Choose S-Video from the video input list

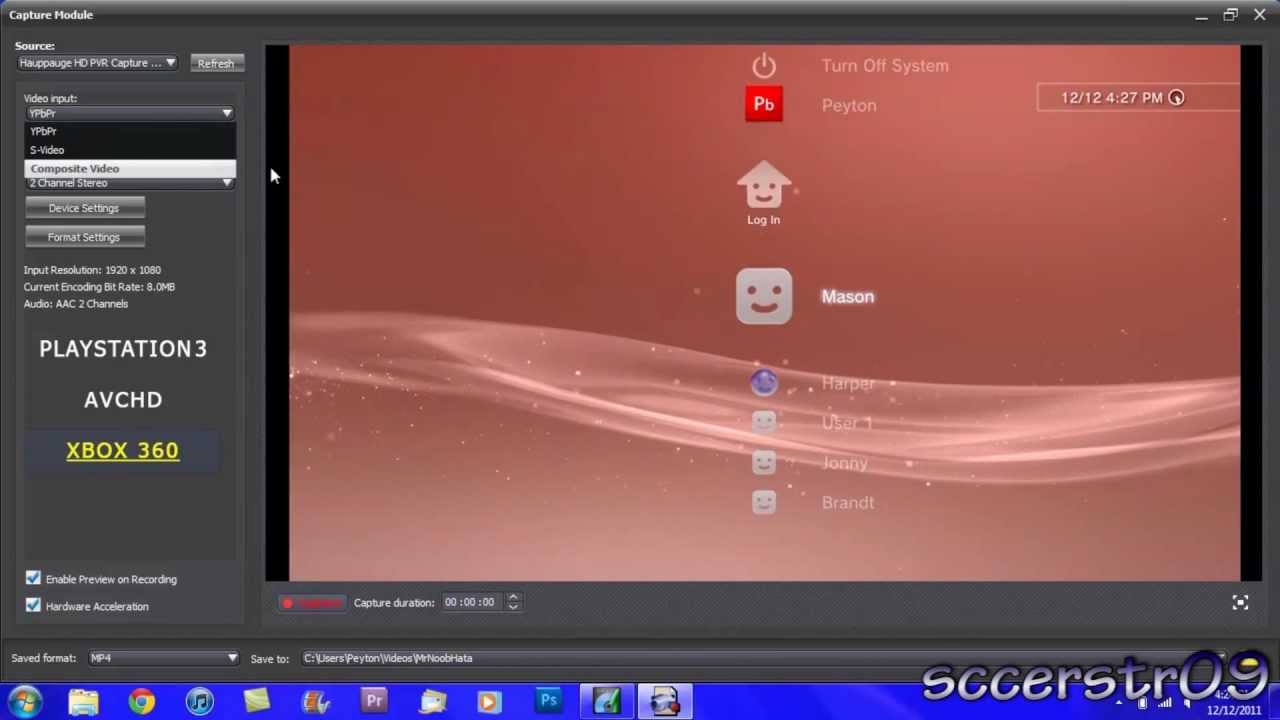tap(130, 150)
